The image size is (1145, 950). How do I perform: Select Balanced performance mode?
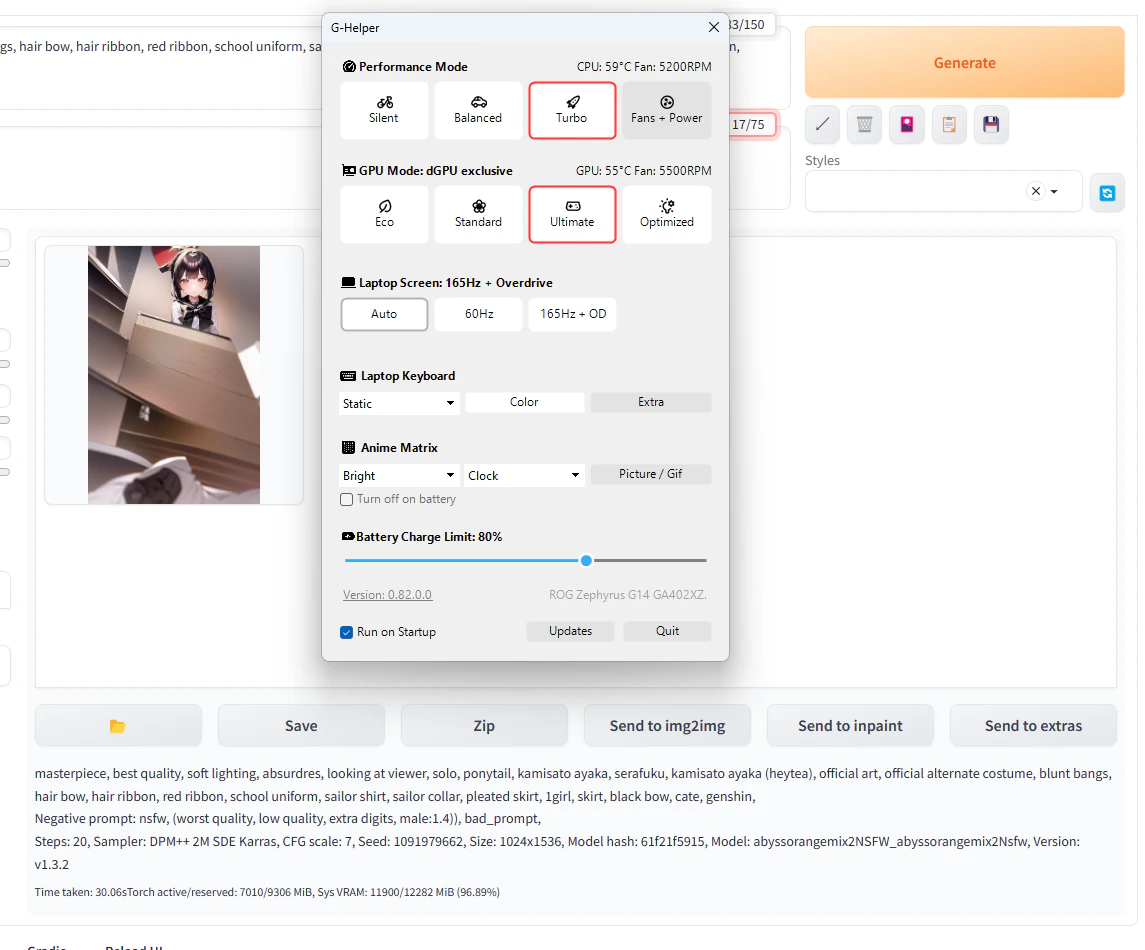click(478, 110)
